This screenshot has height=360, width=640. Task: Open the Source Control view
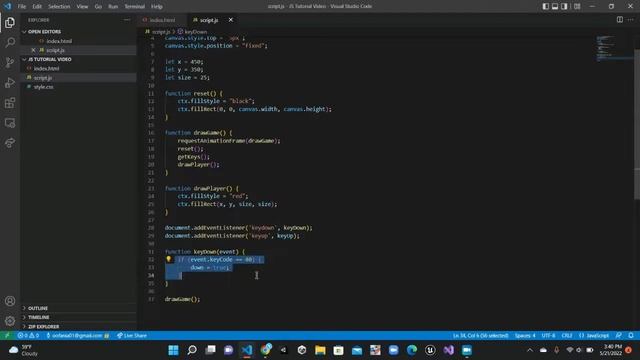(x=10, y=62)
